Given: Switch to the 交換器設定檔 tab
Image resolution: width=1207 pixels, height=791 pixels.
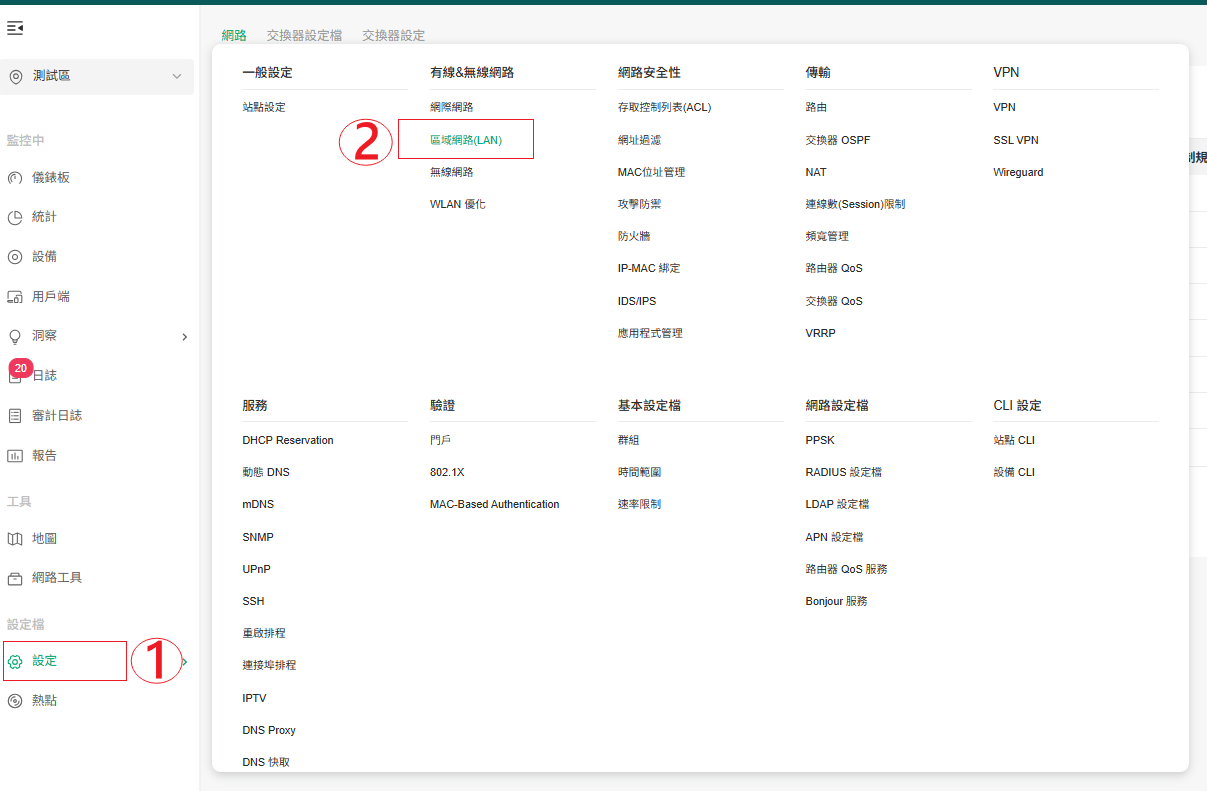Looking at the screenshot, I should (x=304, y=35).
